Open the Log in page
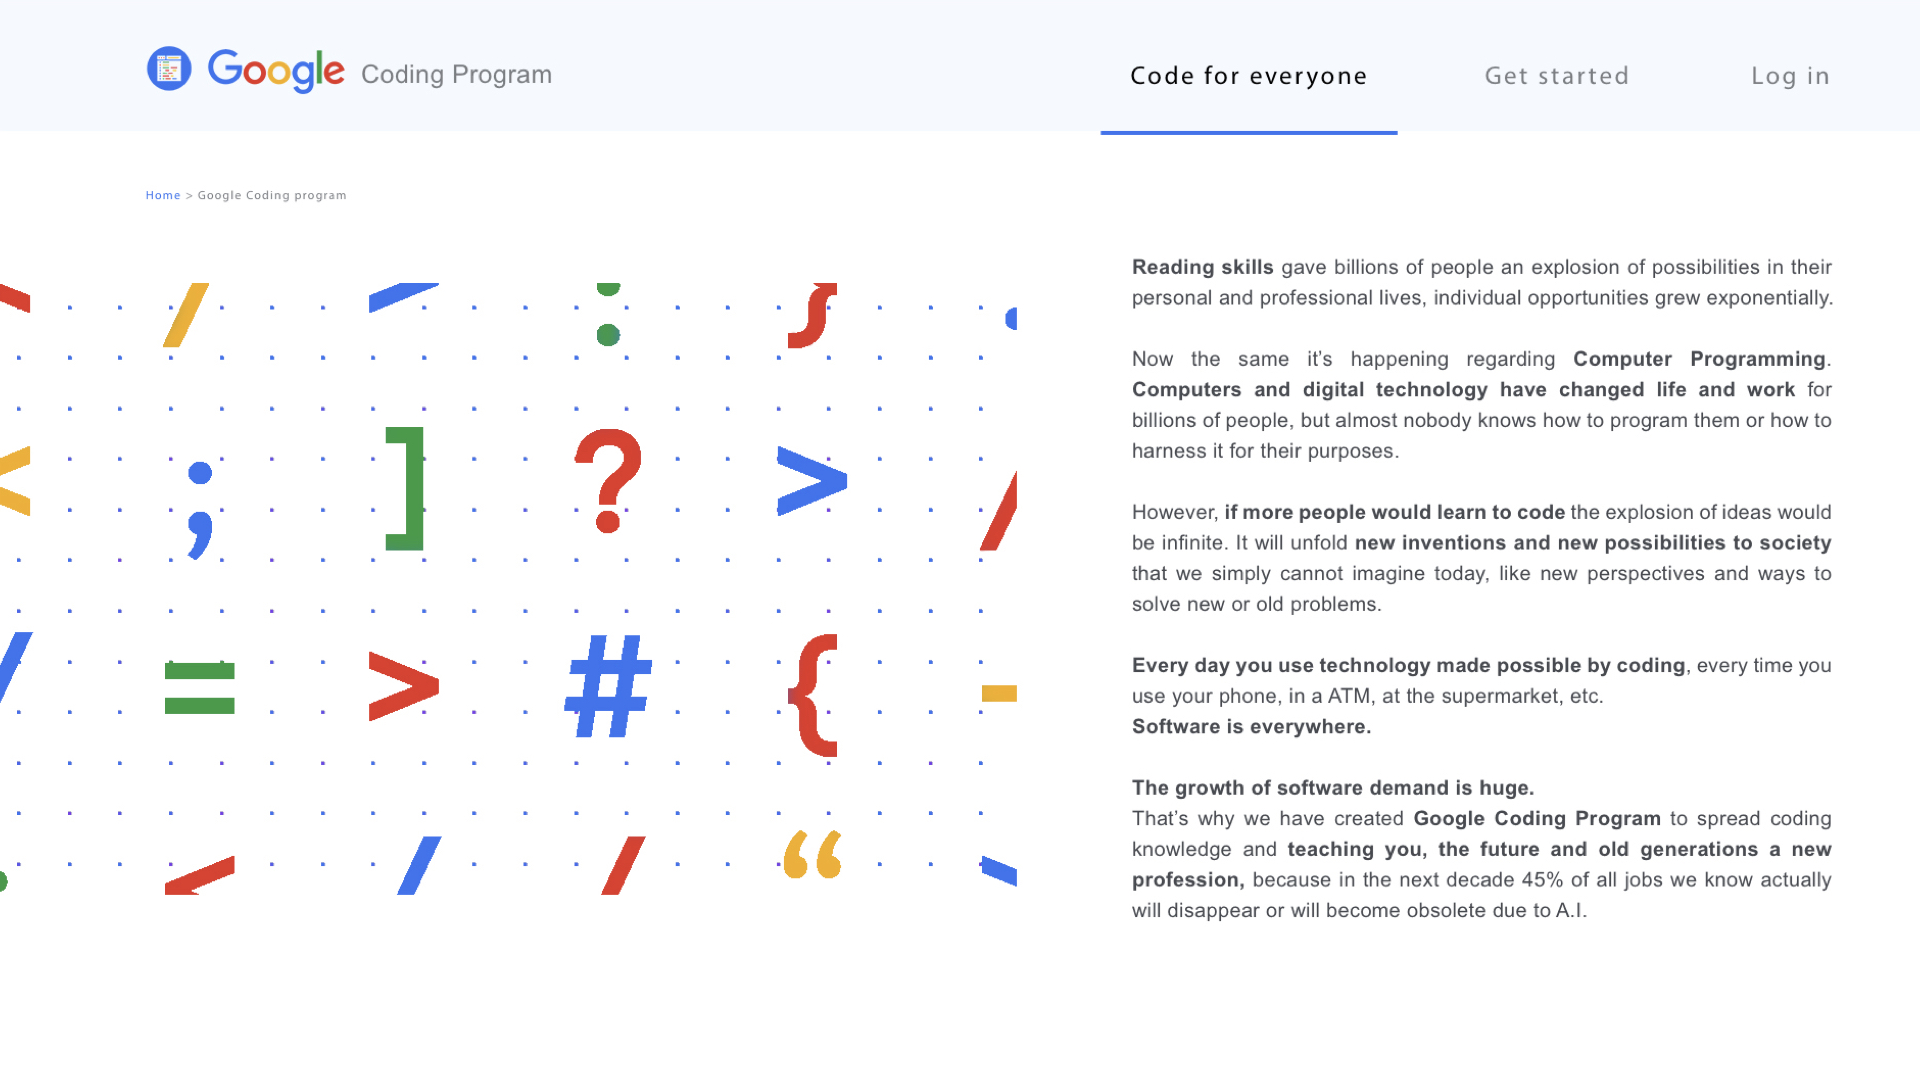 pyautogui.click(x=1790, y=76)
